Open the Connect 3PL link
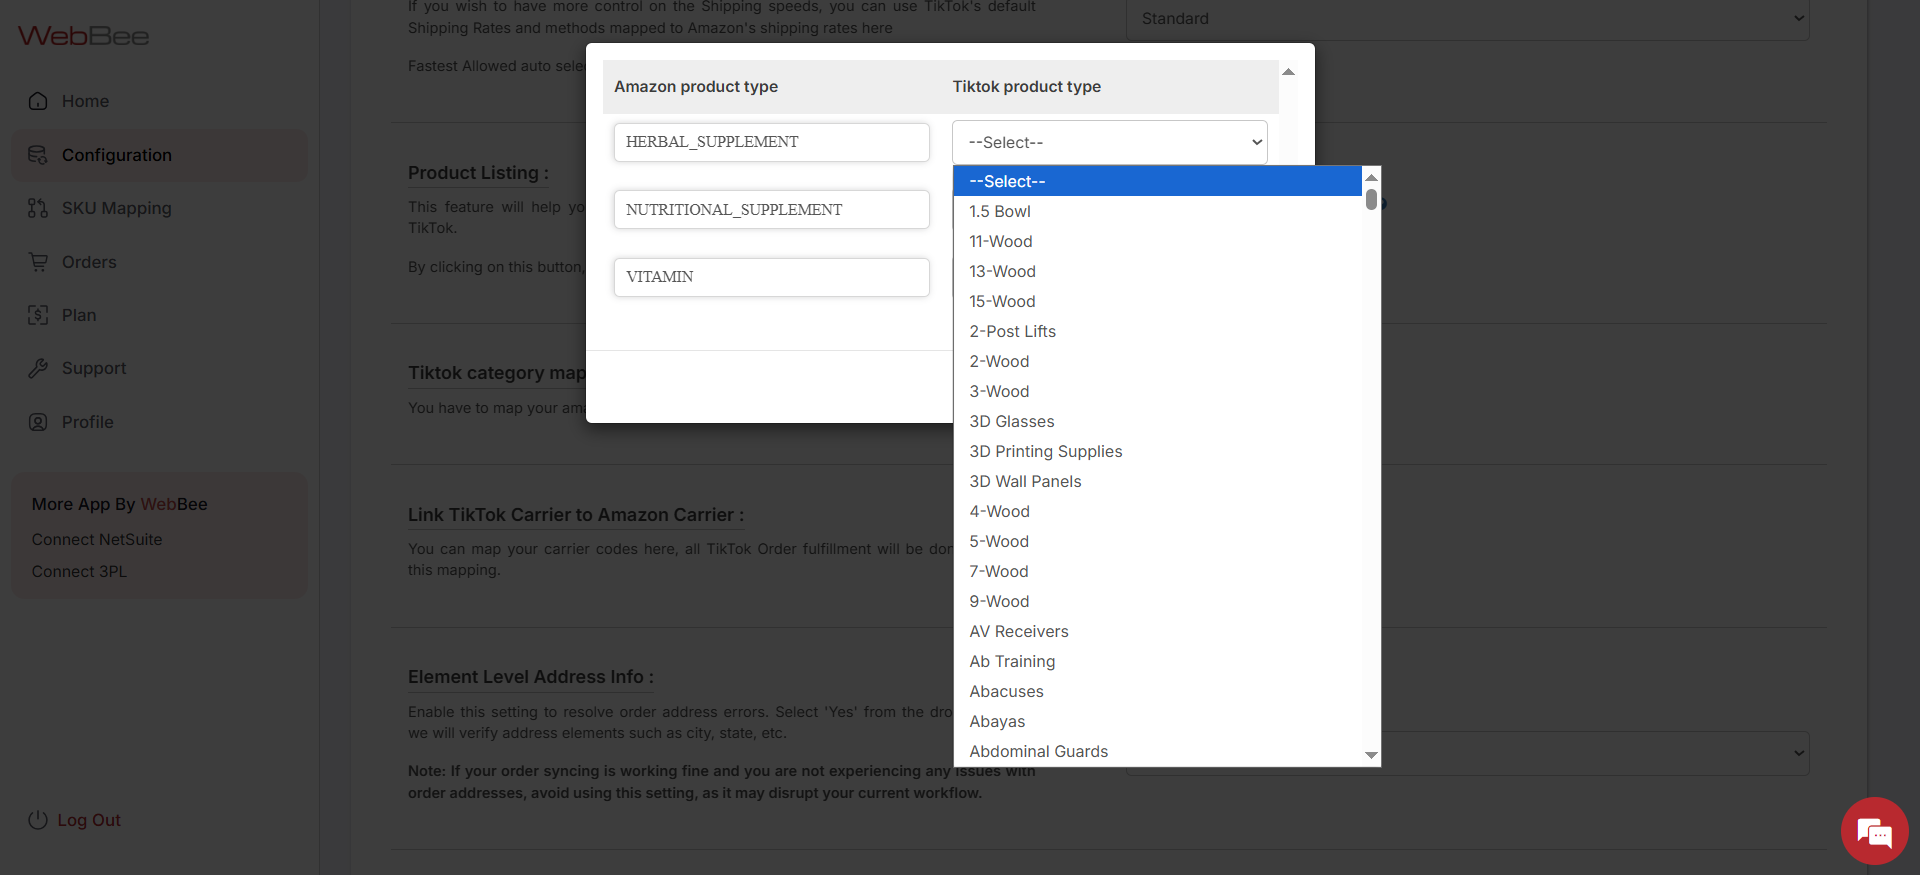 [x=79, y=571]
